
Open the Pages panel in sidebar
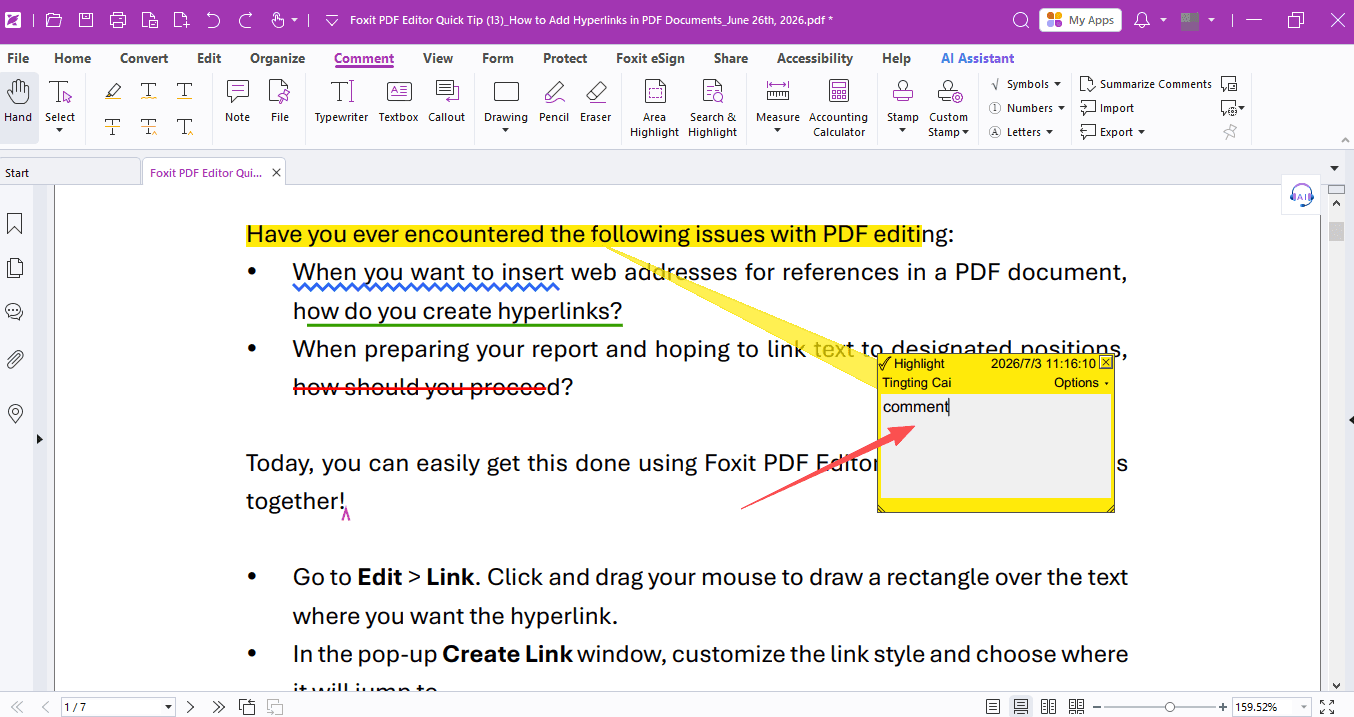tap(15, 268)
